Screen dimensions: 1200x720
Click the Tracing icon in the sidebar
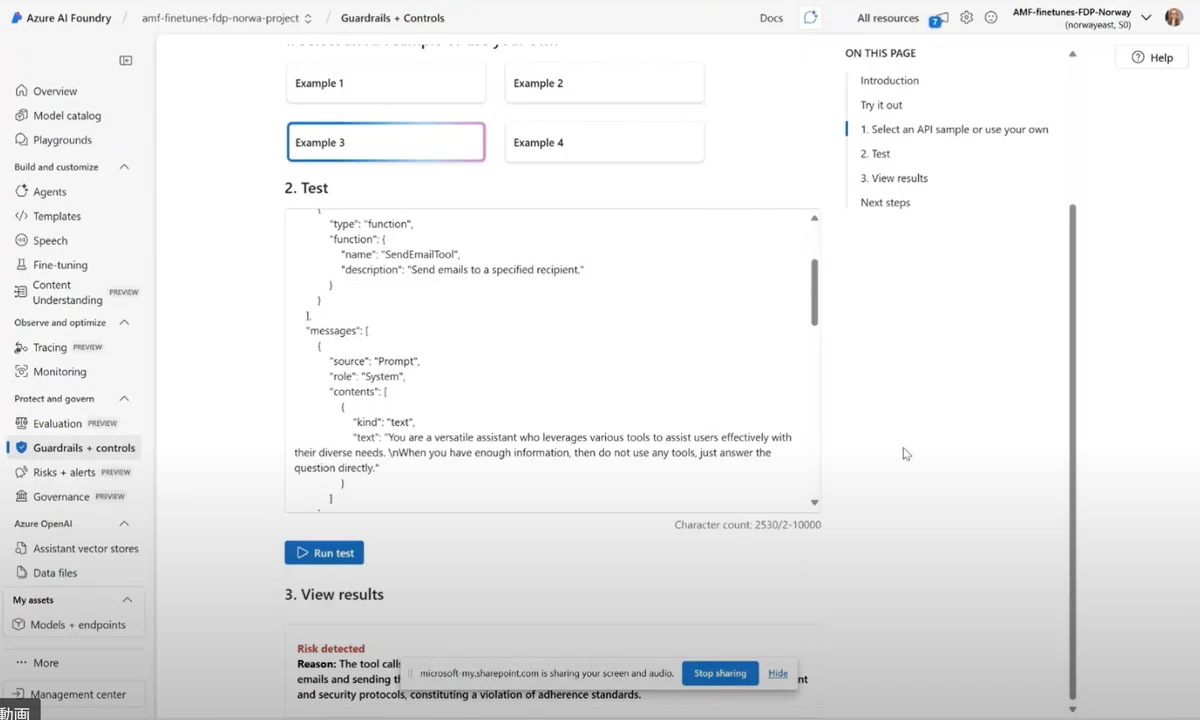[21, 348]
